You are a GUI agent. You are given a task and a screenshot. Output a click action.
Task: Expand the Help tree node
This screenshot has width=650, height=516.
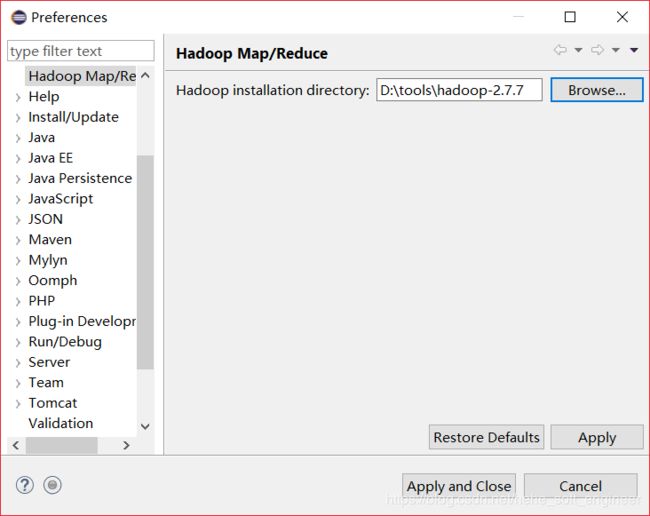tap(18, 97)
